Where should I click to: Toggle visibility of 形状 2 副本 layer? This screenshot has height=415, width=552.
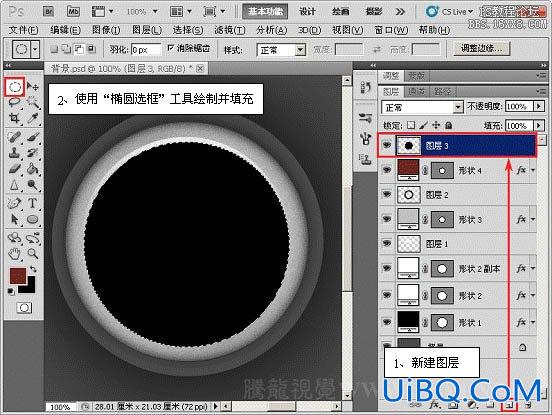click(387, 268)
